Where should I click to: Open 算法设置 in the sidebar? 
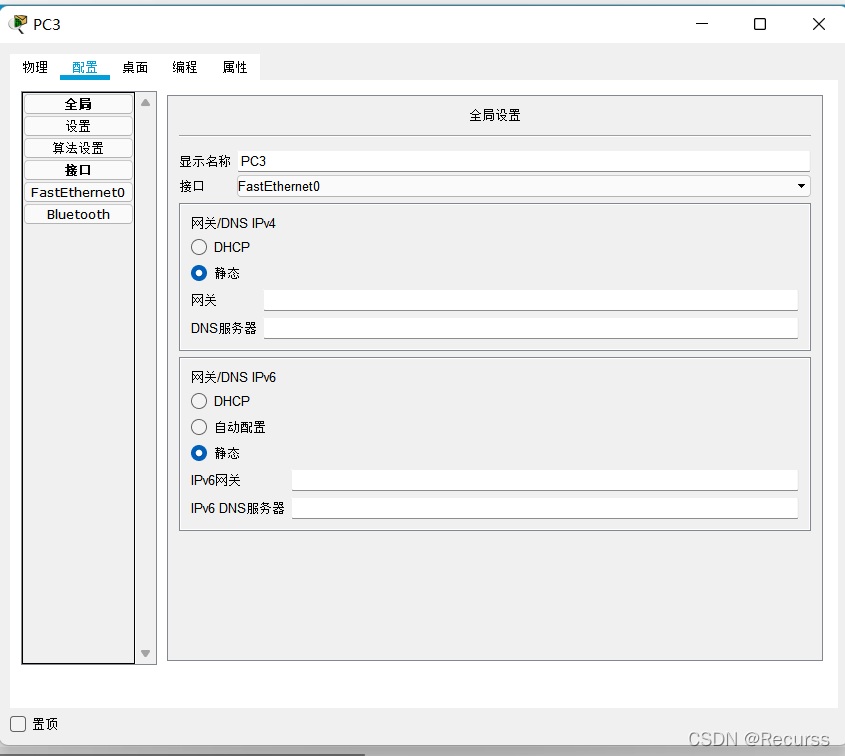[x=78, y=148]
